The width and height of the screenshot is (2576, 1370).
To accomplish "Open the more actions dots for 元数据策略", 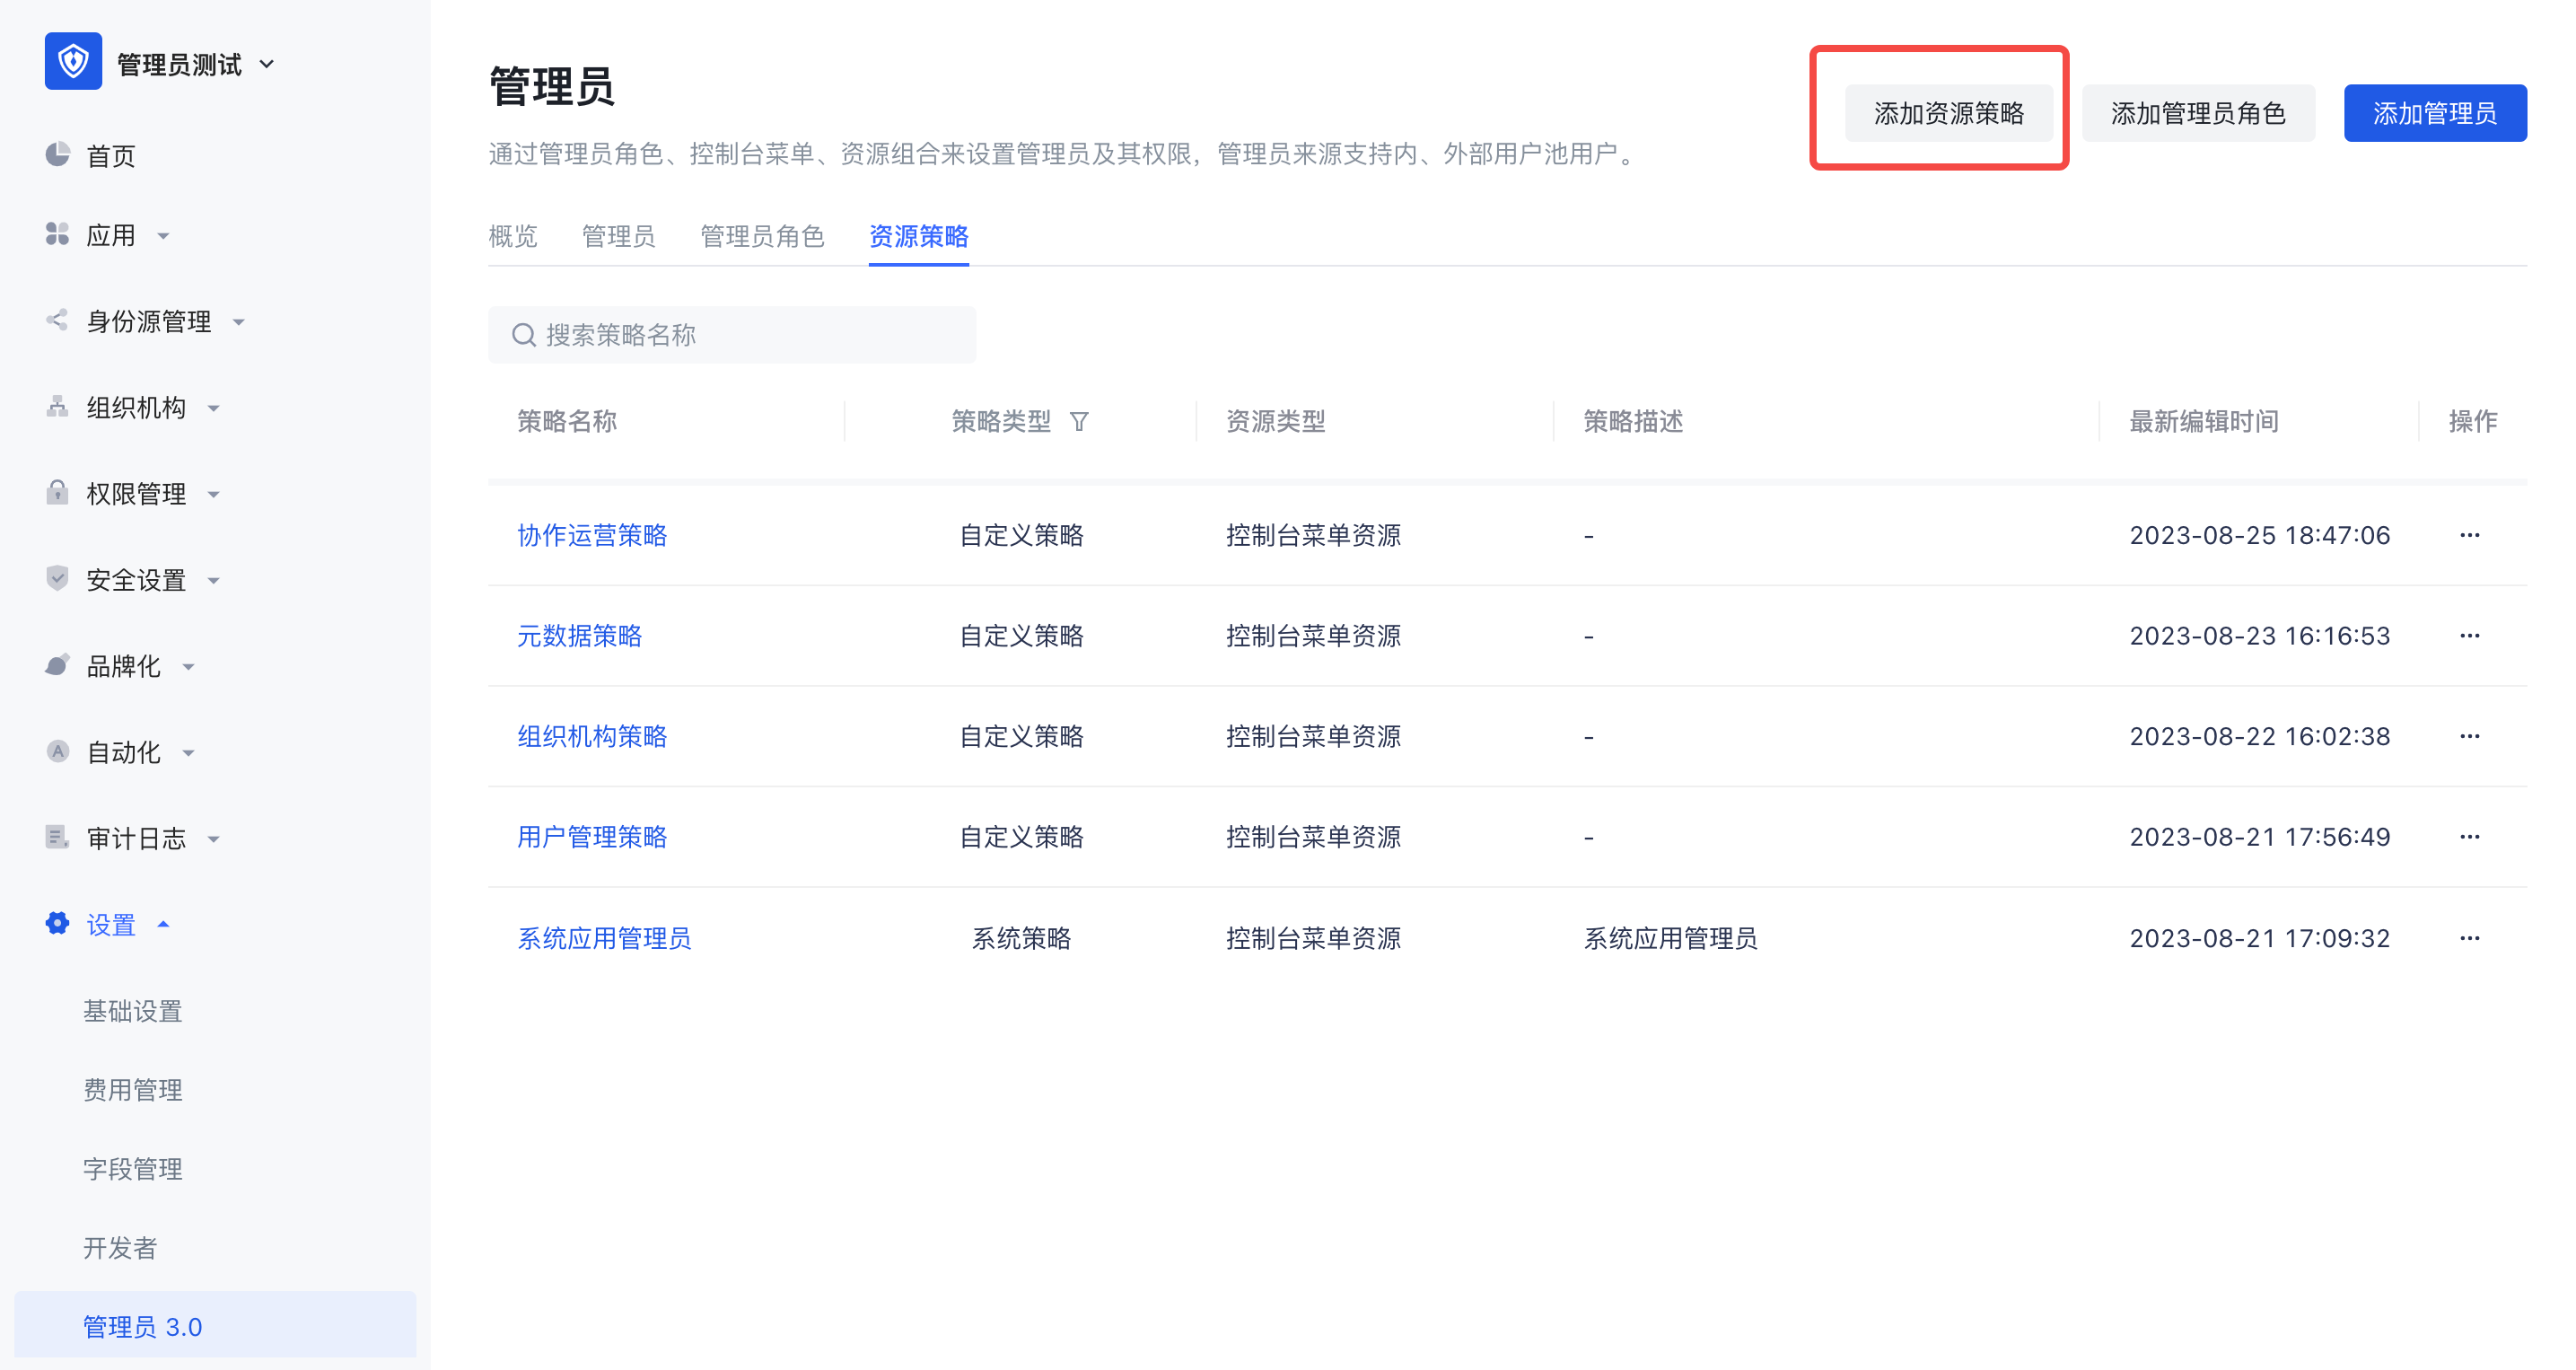I will click(x=2469, y=636).
